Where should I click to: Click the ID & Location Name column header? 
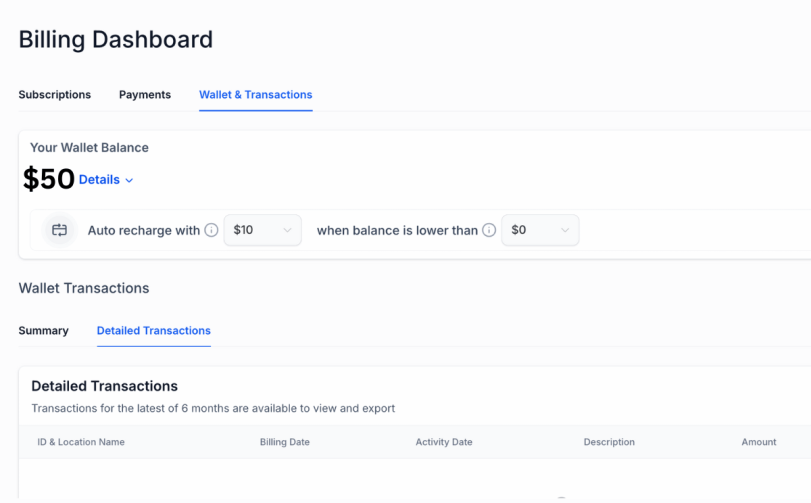pyautogui.click(x=81, y=442)
